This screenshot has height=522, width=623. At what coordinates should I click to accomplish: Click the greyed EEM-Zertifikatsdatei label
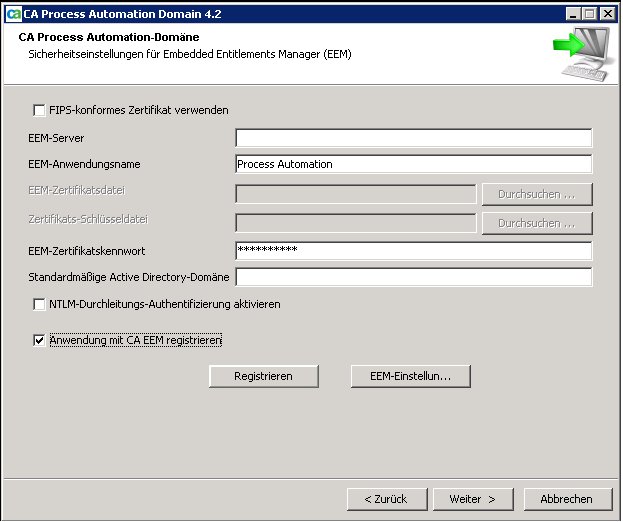click(x=77, y=191)
